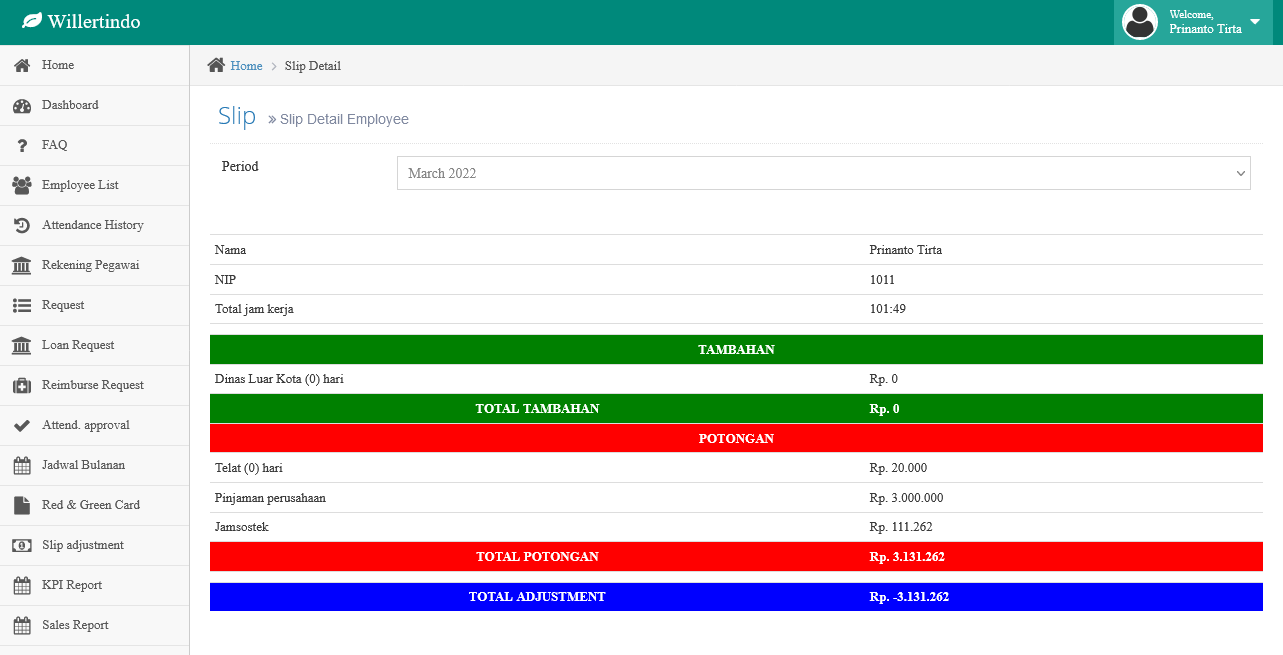1283x655 pixels.
Task: Click the NIP value 1011
Action: coord(882,280)
